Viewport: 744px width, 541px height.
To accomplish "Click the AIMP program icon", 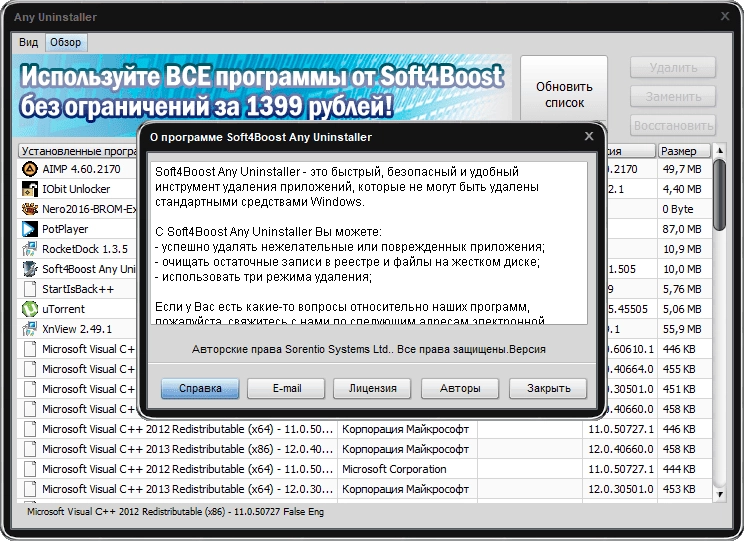I will click(x=30, y=169).
